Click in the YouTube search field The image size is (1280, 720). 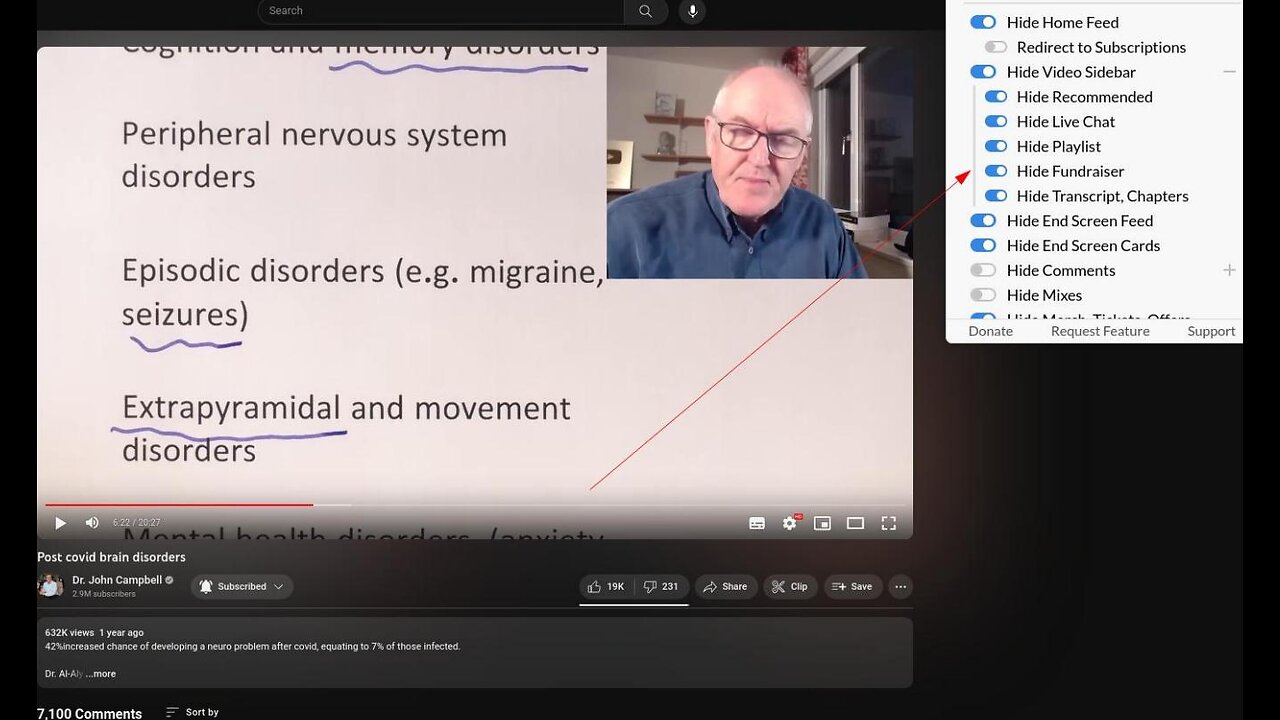click(440, 11)
